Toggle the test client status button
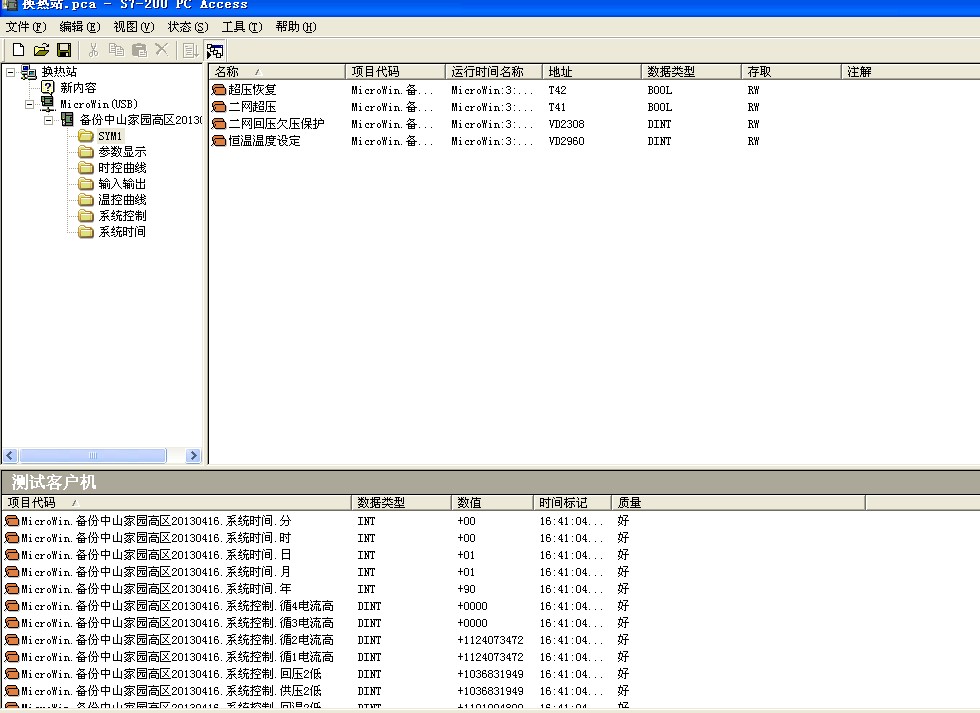The width and height of the screenshot is (980, 713). [x=214, y=51]
